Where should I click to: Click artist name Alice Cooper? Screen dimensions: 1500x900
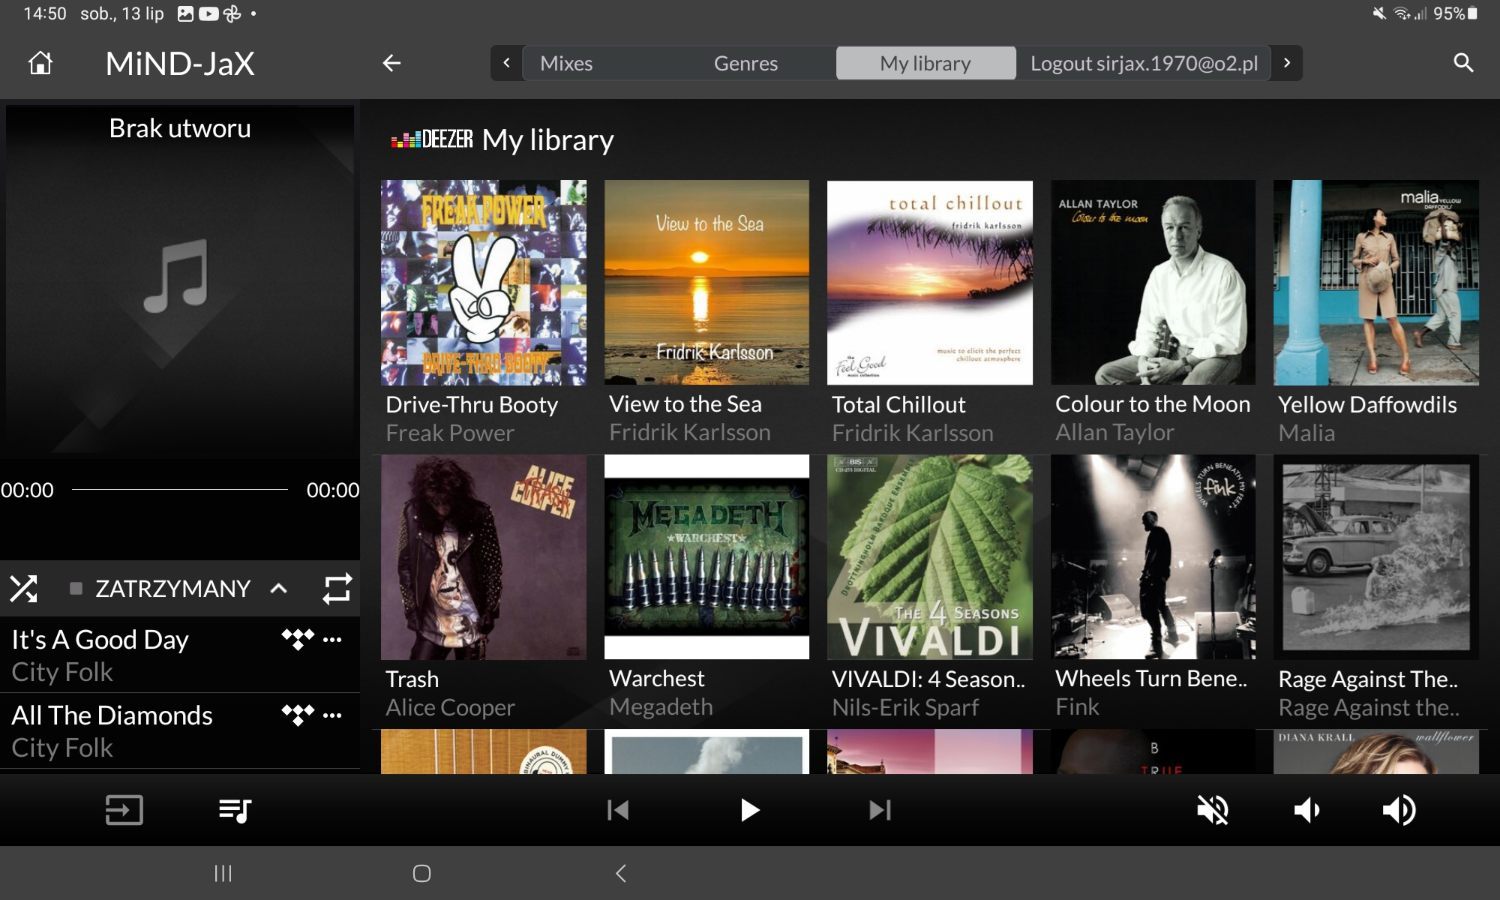(x=450, y=707)
